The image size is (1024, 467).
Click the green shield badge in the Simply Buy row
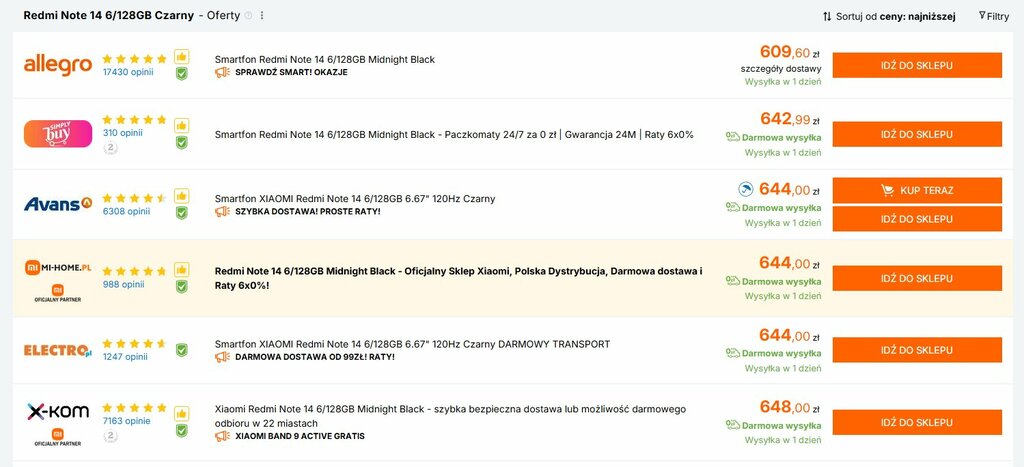[x=182, y=142]
